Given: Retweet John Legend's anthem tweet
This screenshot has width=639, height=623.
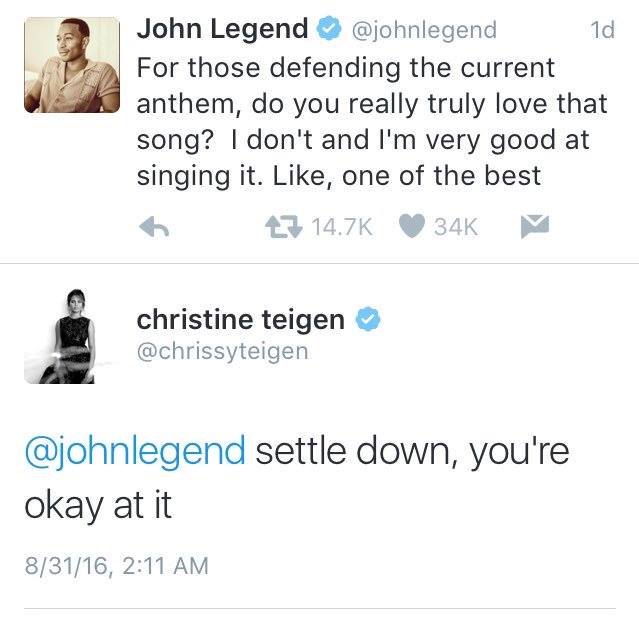Looking at the screenshot, I should 282,228.
